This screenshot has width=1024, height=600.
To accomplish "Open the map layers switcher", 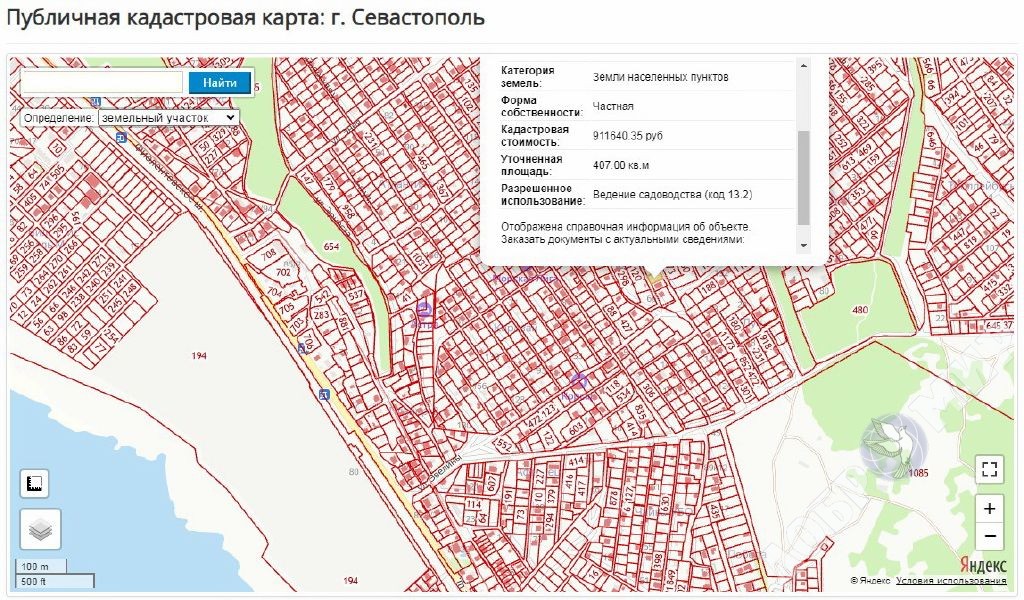I will tap(40, 529).
